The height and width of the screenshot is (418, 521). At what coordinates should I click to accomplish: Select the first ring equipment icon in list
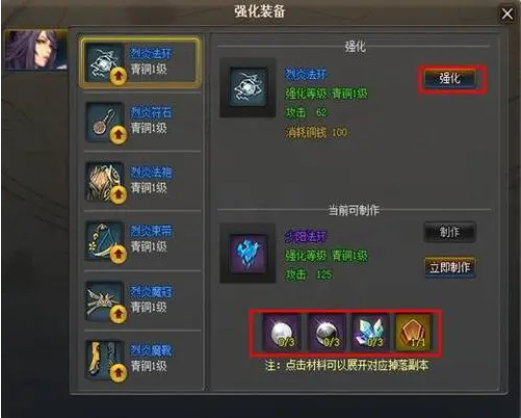click(105, 63)
